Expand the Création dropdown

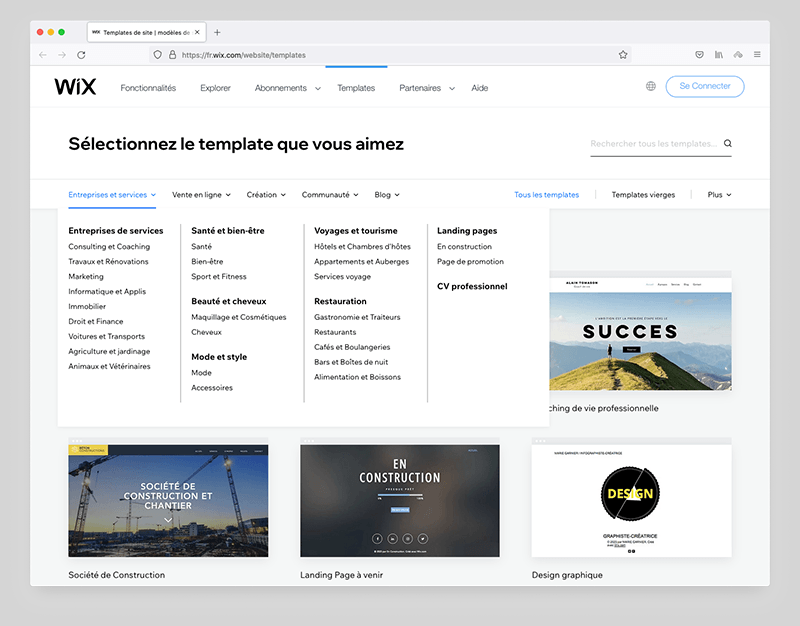tap(266, 195)
